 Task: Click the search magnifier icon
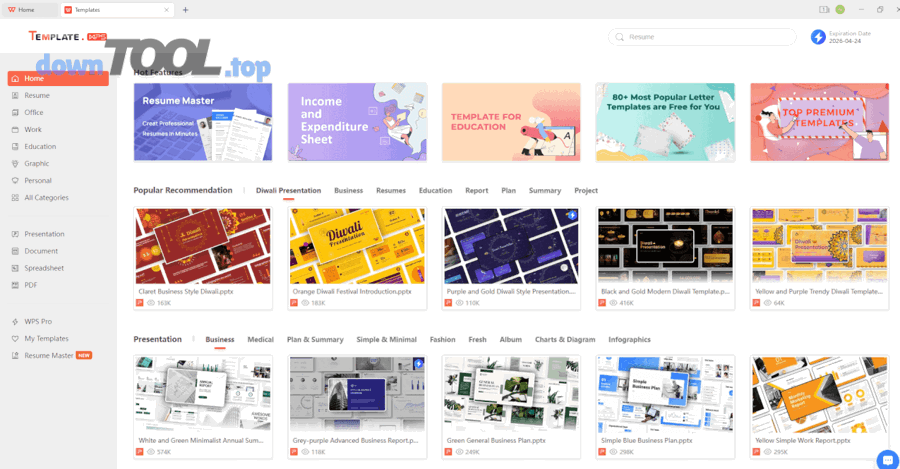click(619, 37)
